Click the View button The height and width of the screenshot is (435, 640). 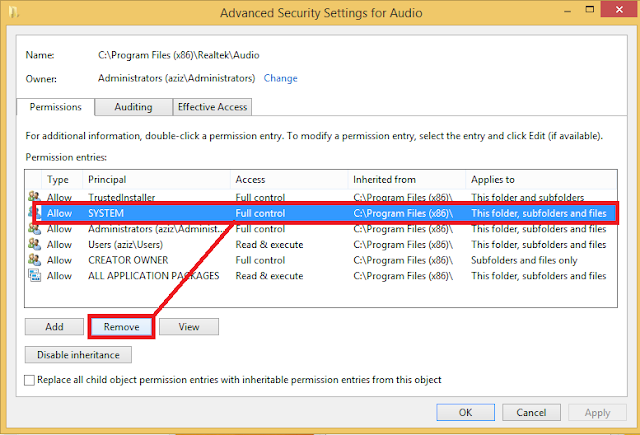tap(189, 326)
